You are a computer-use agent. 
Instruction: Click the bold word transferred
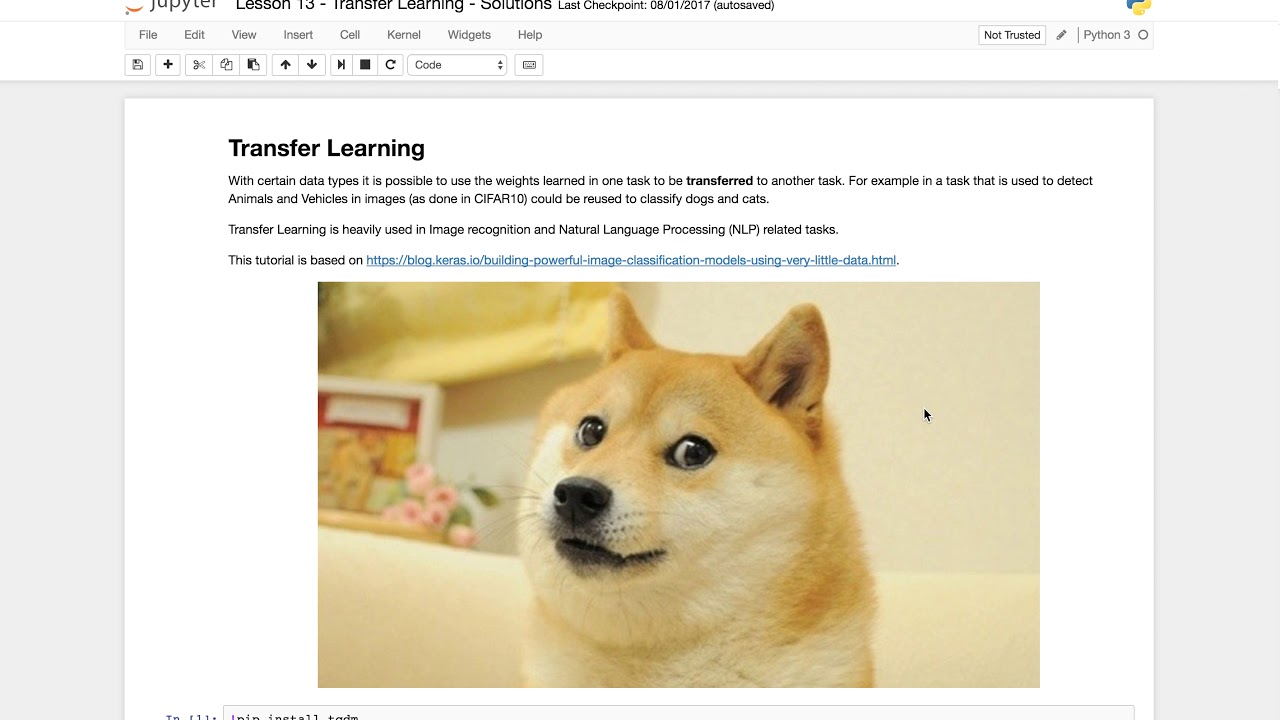719,181
